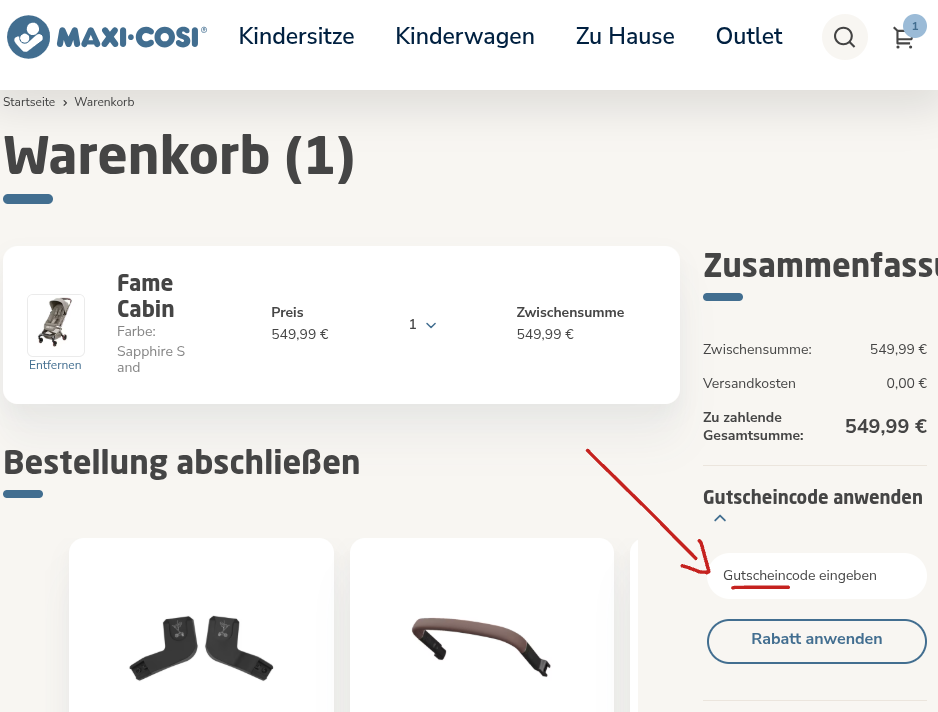
Task: Collapse the Gutscheincode anwenden section
Action: (x=720, y=518)
